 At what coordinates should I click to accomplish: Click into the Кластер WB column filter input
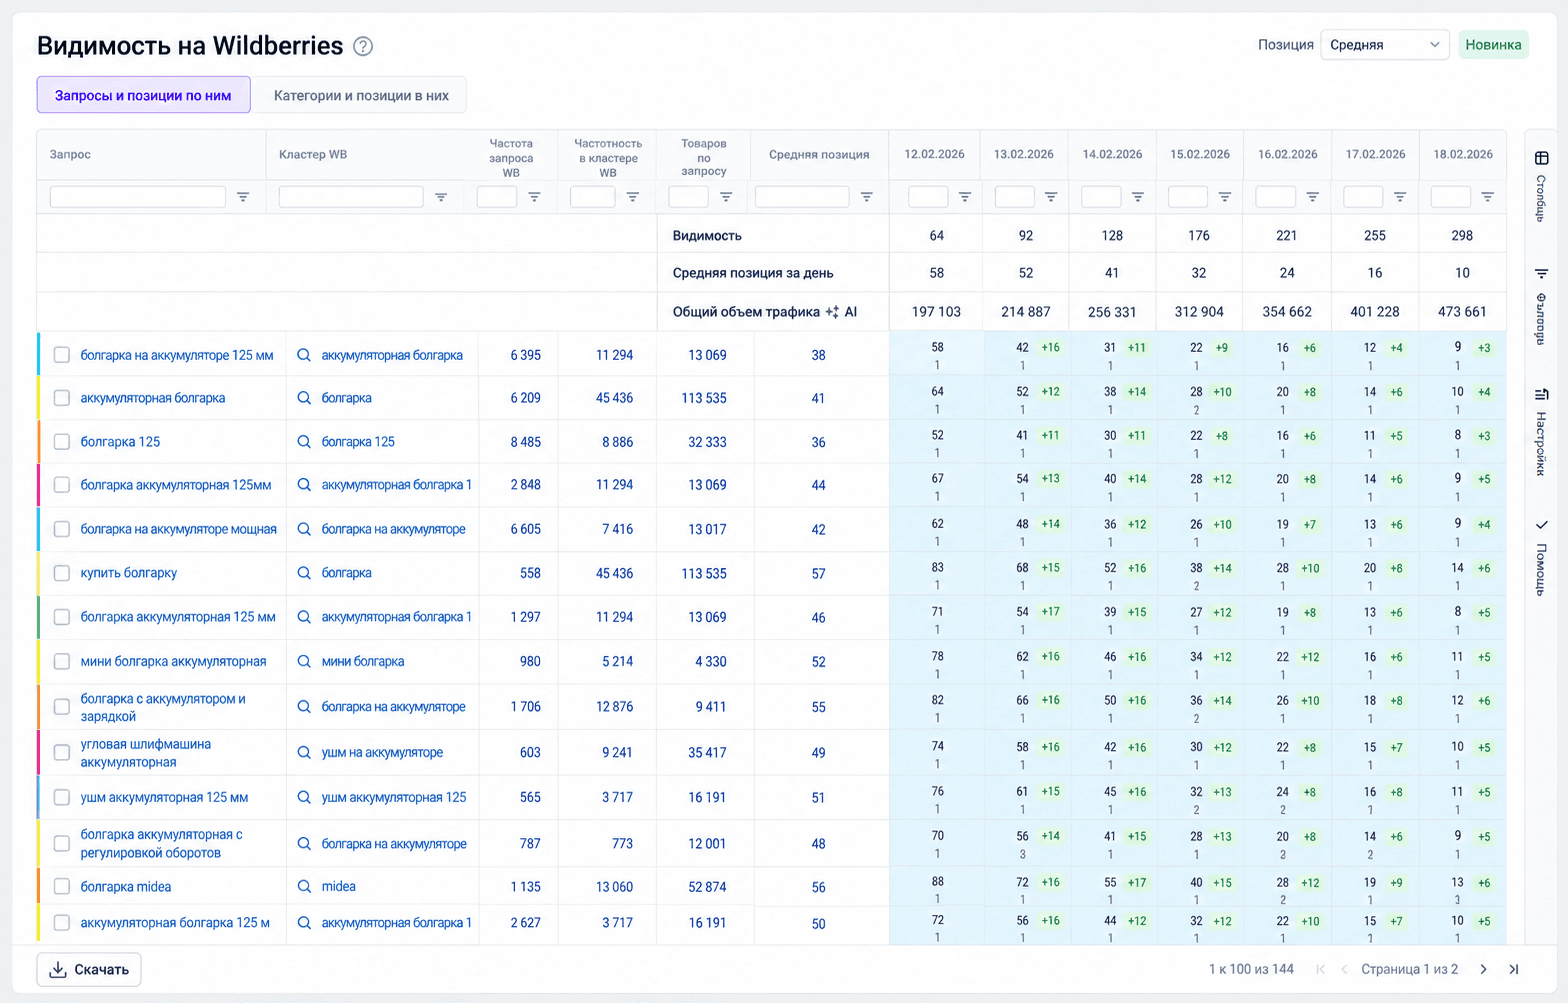click(x=351, y=197)
